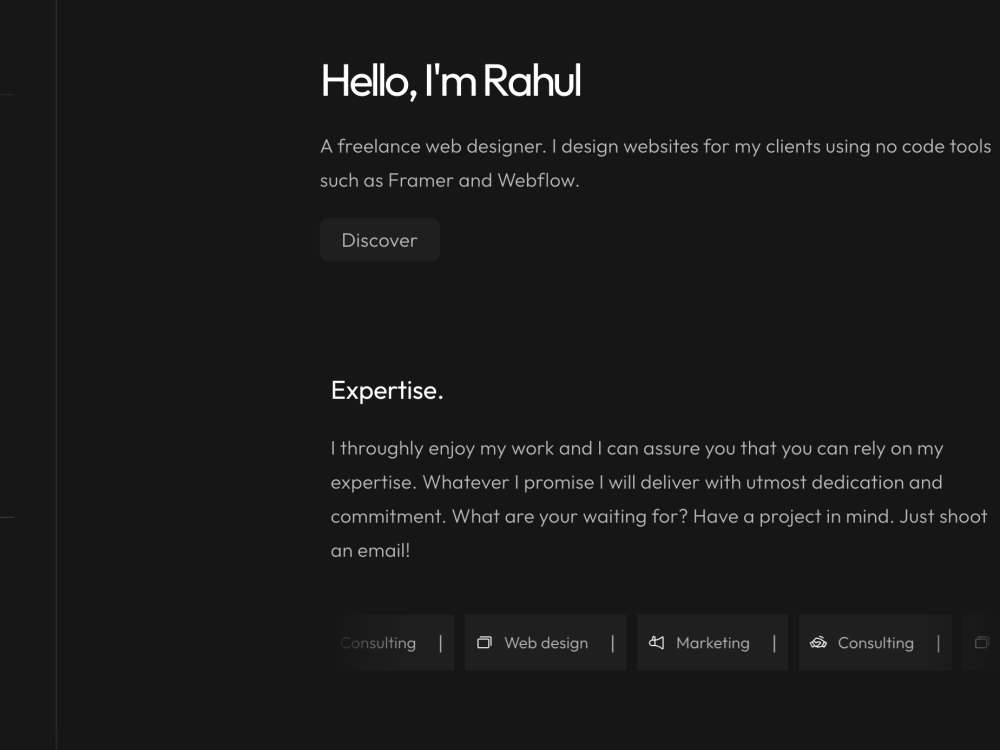Click the handshake icon beside Consulting
The height and width of the screenshot is (750, 1000).
pyautogui.click(x=818, y=642)
